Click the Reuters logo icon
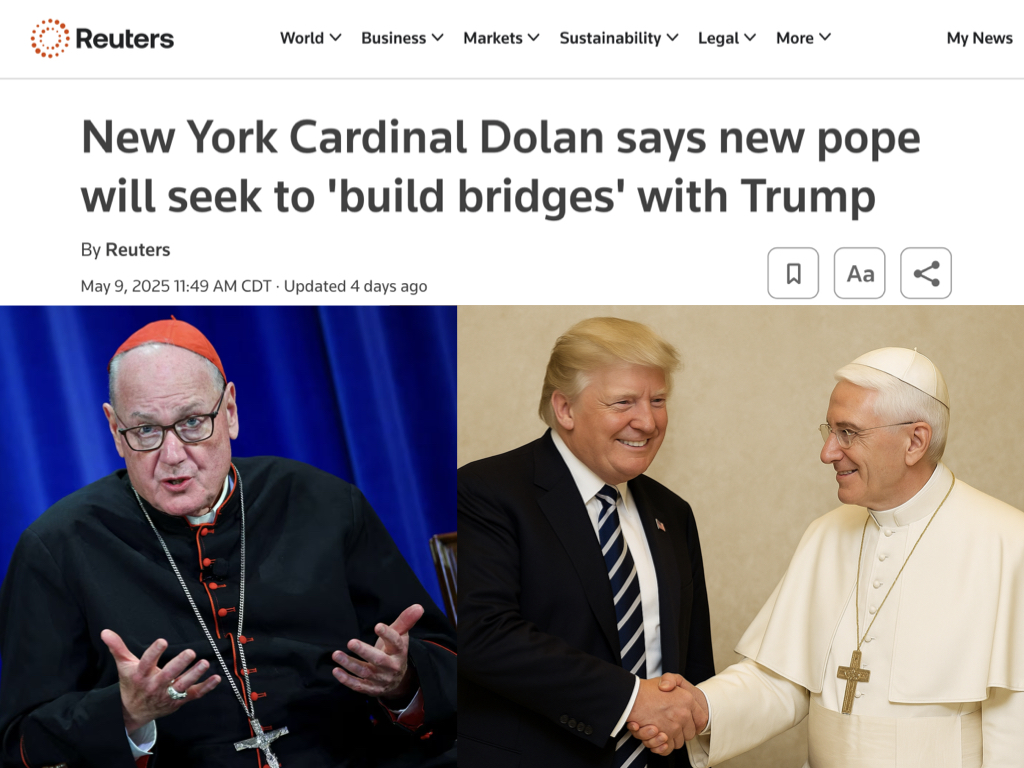Screen dimensions: 1024x768 click(x=50, y=39)
